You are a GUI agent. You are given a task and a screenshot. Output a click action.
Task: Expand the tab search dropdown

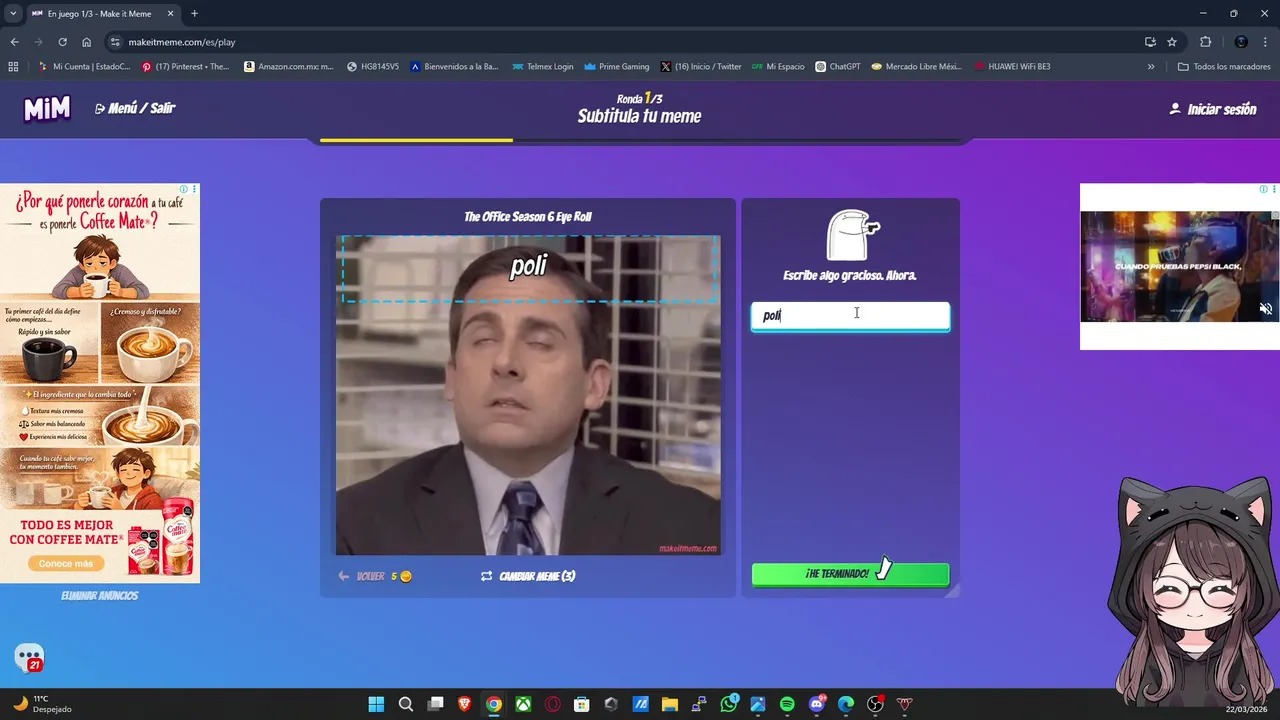(13, 14)
